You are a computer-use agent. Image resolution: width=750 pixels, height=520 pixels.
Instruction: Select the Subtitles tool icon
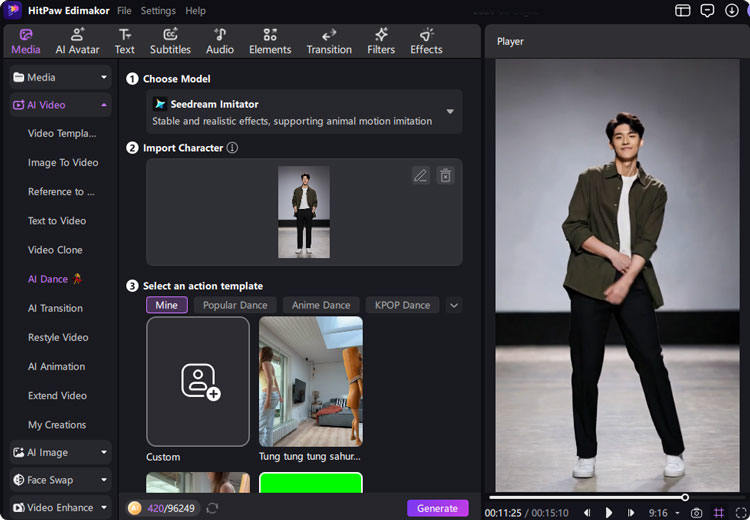click(170, 34)
